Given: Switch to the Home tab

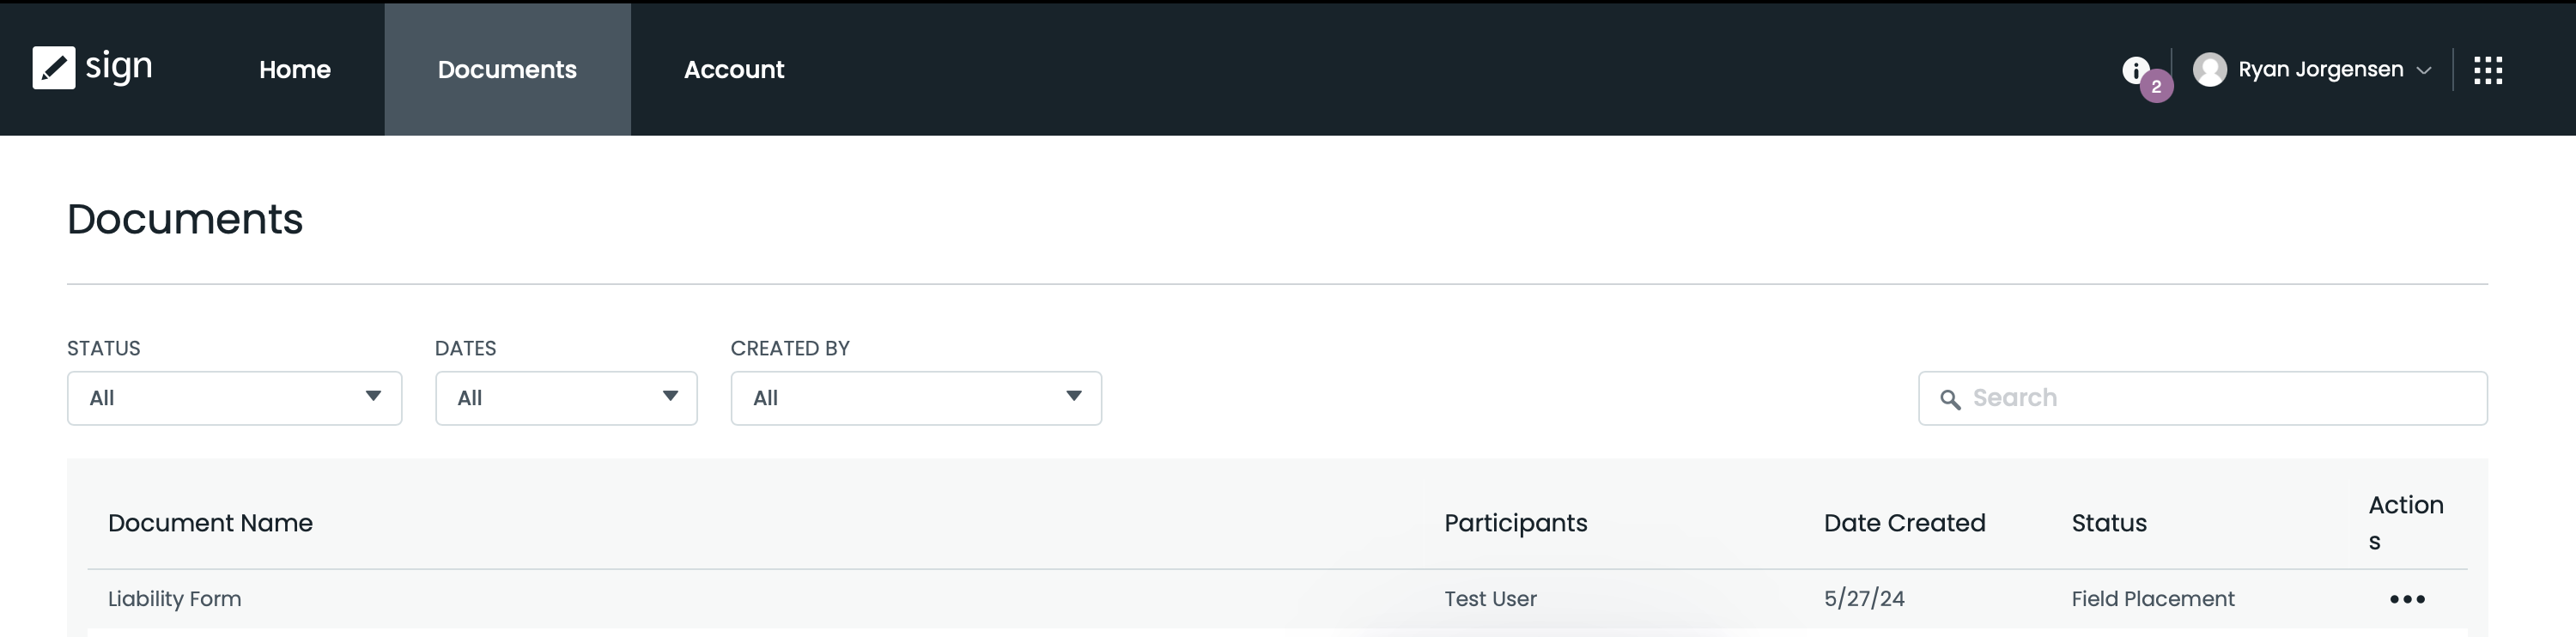Looking at the screenshot, I should tap(294, 70).
